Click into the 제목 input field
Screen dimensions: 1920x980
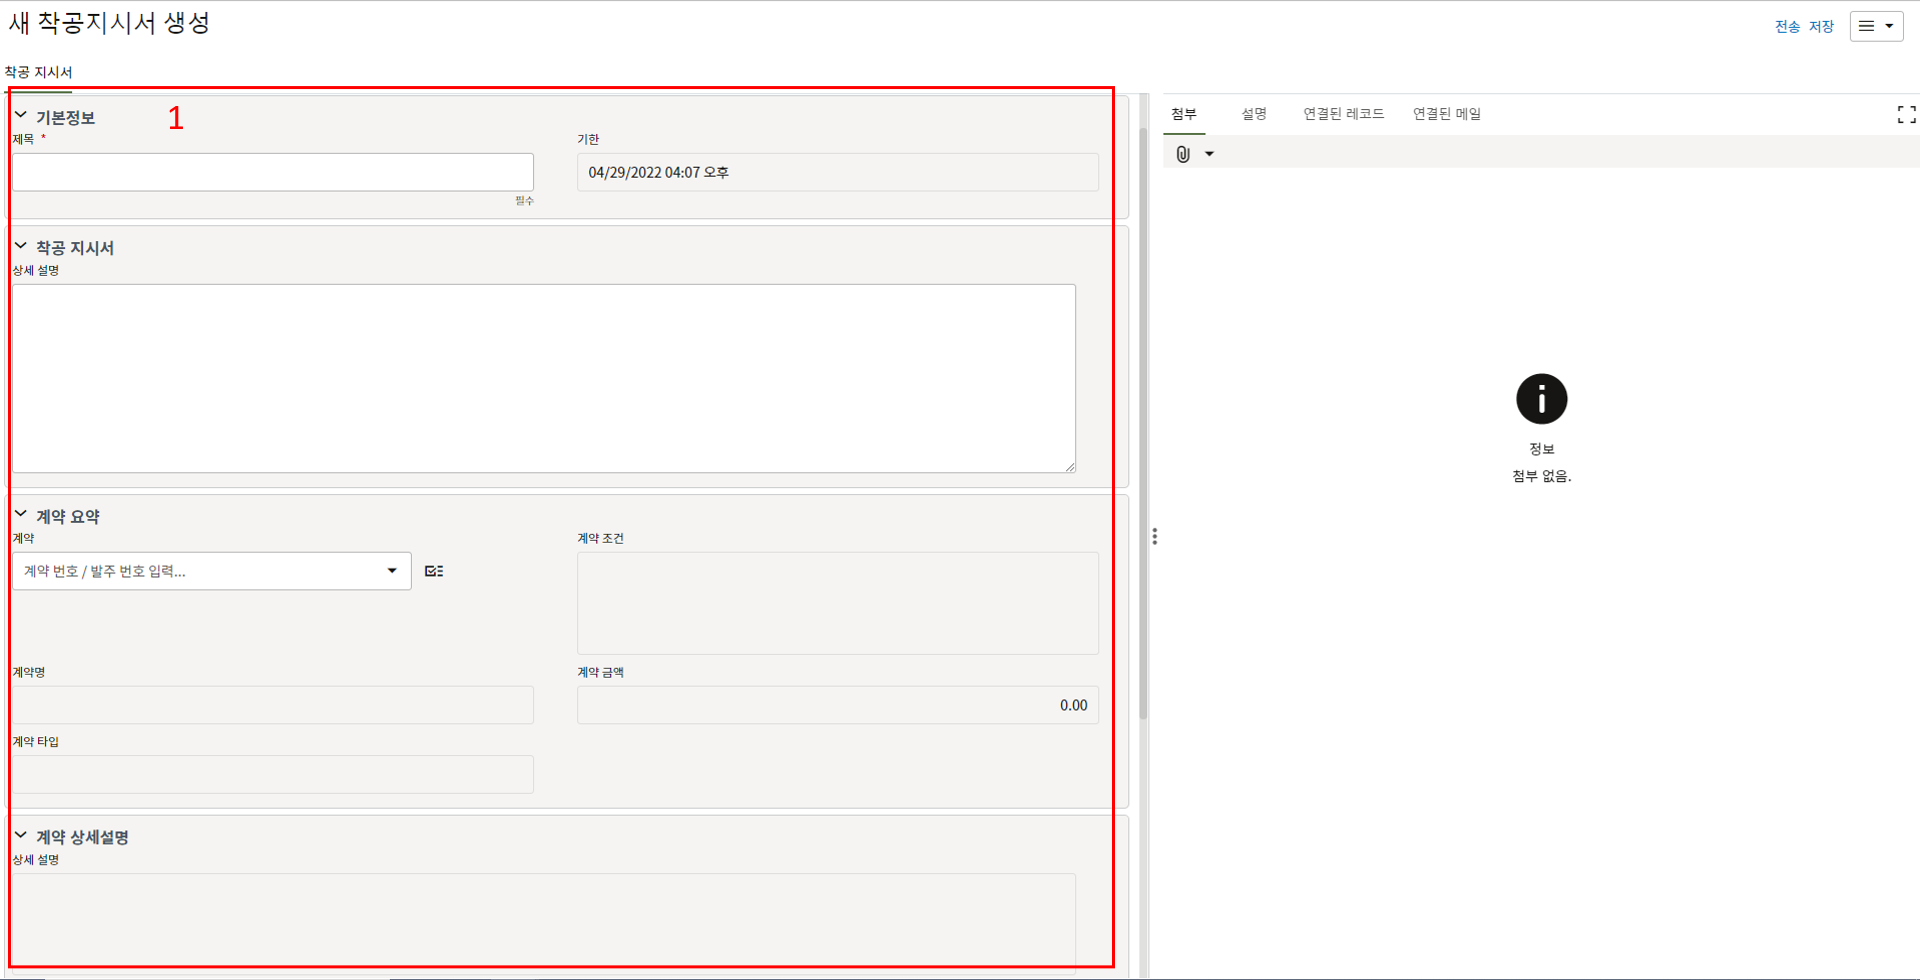coord(273,172)
